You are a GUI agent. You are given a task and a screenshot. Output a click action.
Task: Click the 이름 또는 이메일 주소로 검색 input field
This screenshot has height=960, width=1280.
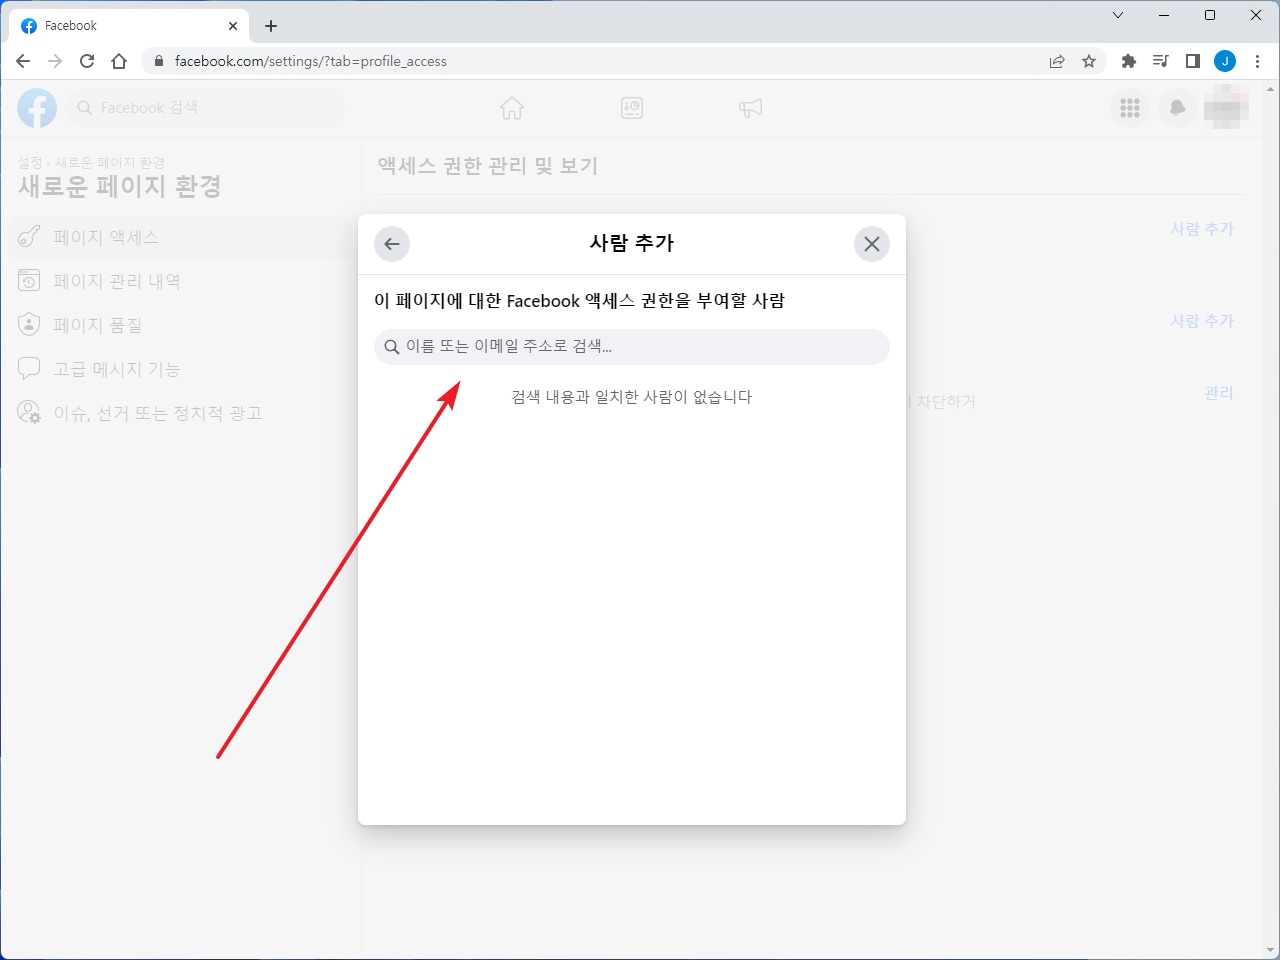tap(632, 347)
